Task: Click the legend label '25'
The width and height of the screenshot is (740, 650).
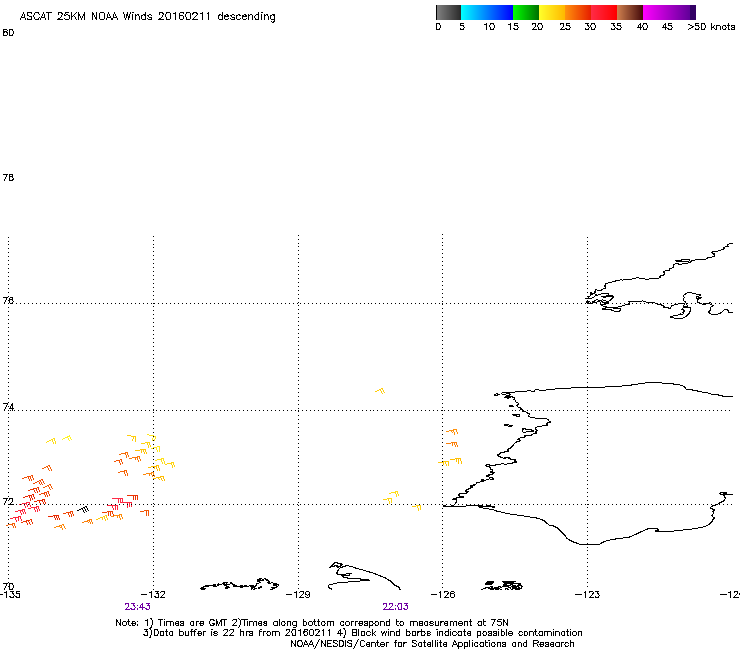Action: 565,27
